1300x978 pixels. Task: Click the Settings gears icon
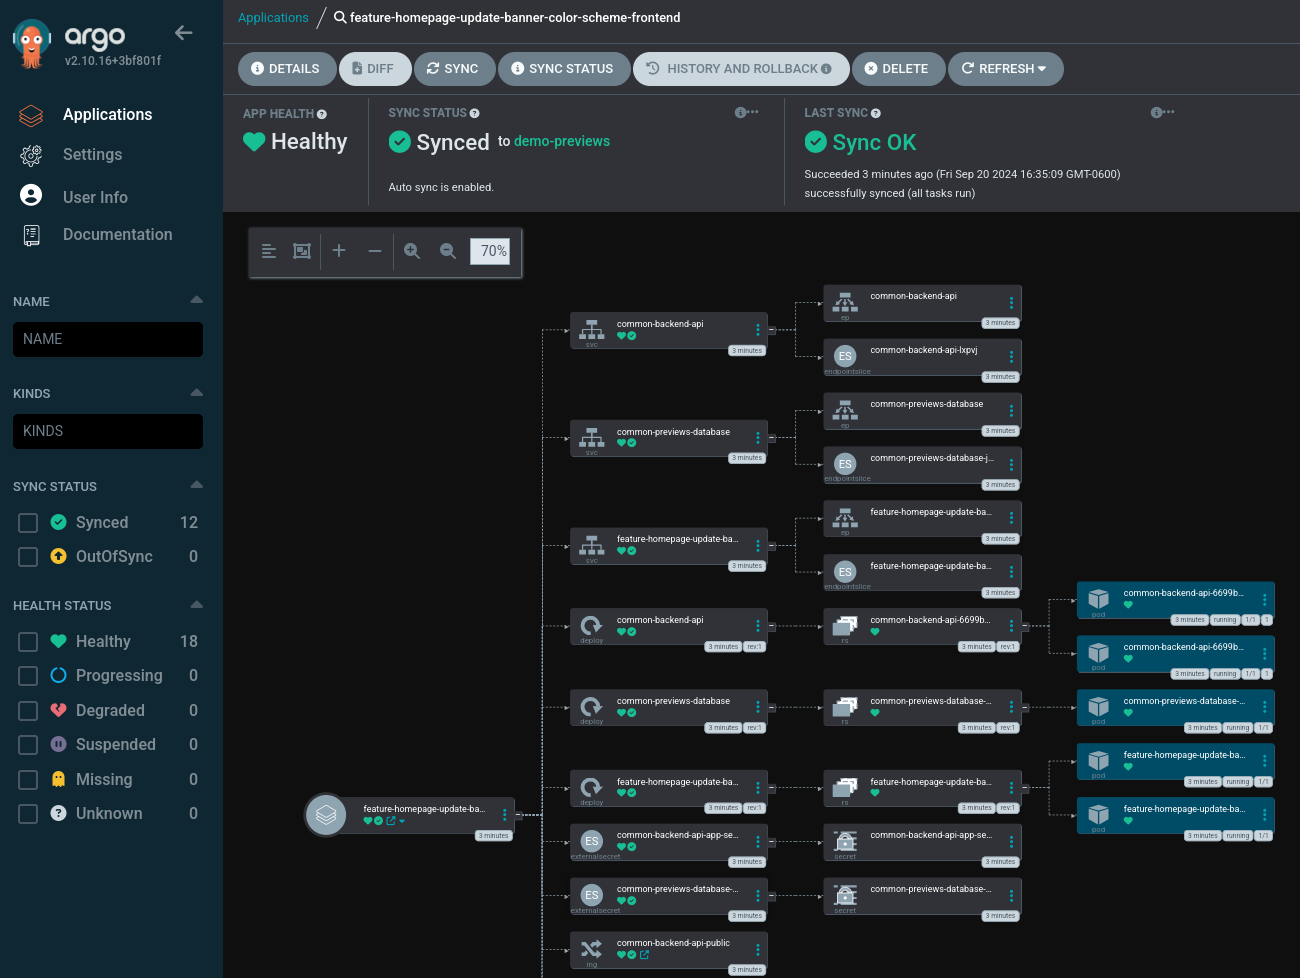31,155
